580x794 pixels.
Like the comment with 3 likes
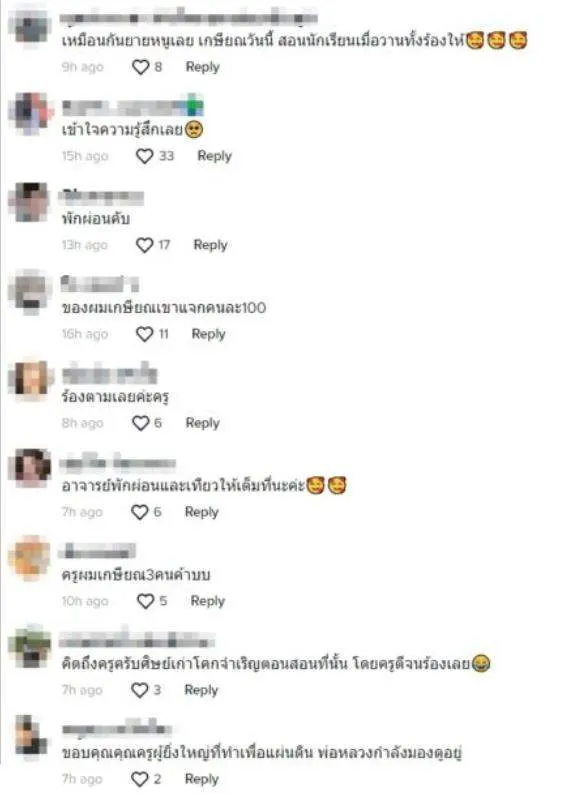tap(140, 690)
